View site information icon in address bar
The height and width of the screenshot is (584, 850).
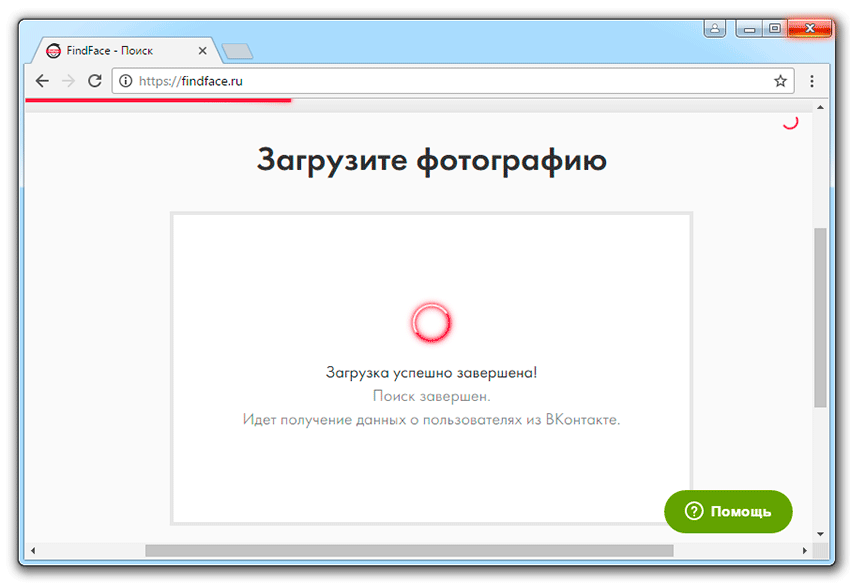(x=126, y=81)
